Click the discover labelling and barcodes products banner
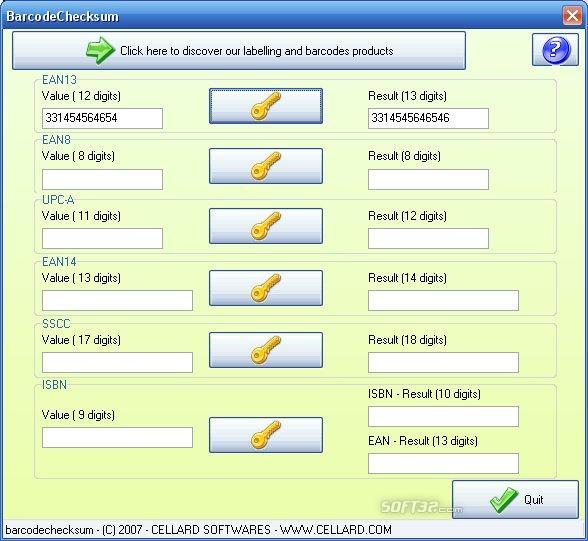This screenshot has height=541, width=588. [239, 51]
